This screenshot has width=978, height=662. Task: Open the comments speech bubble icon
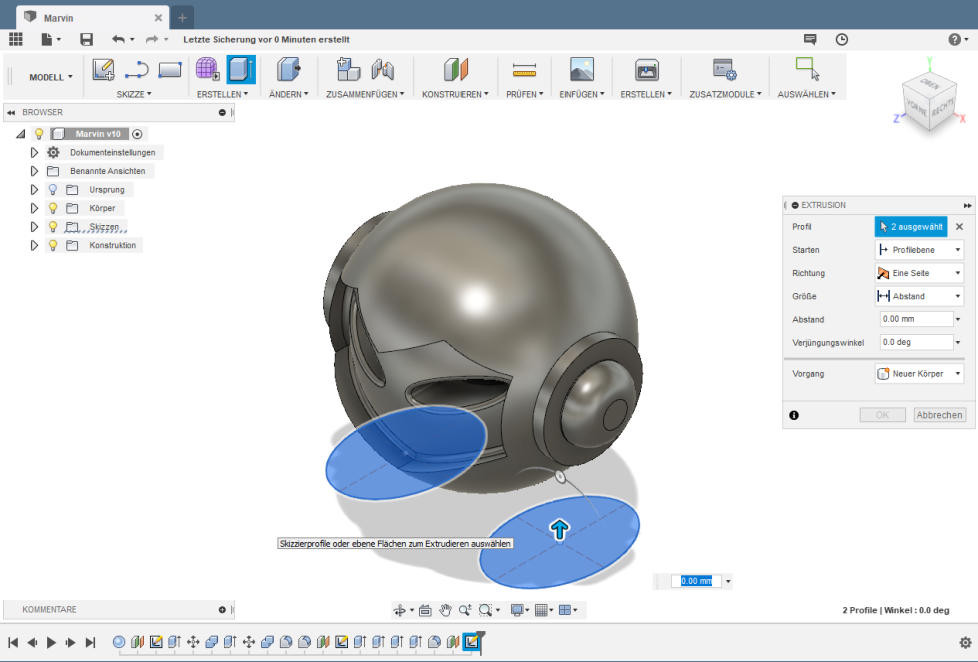pos(810,39)
